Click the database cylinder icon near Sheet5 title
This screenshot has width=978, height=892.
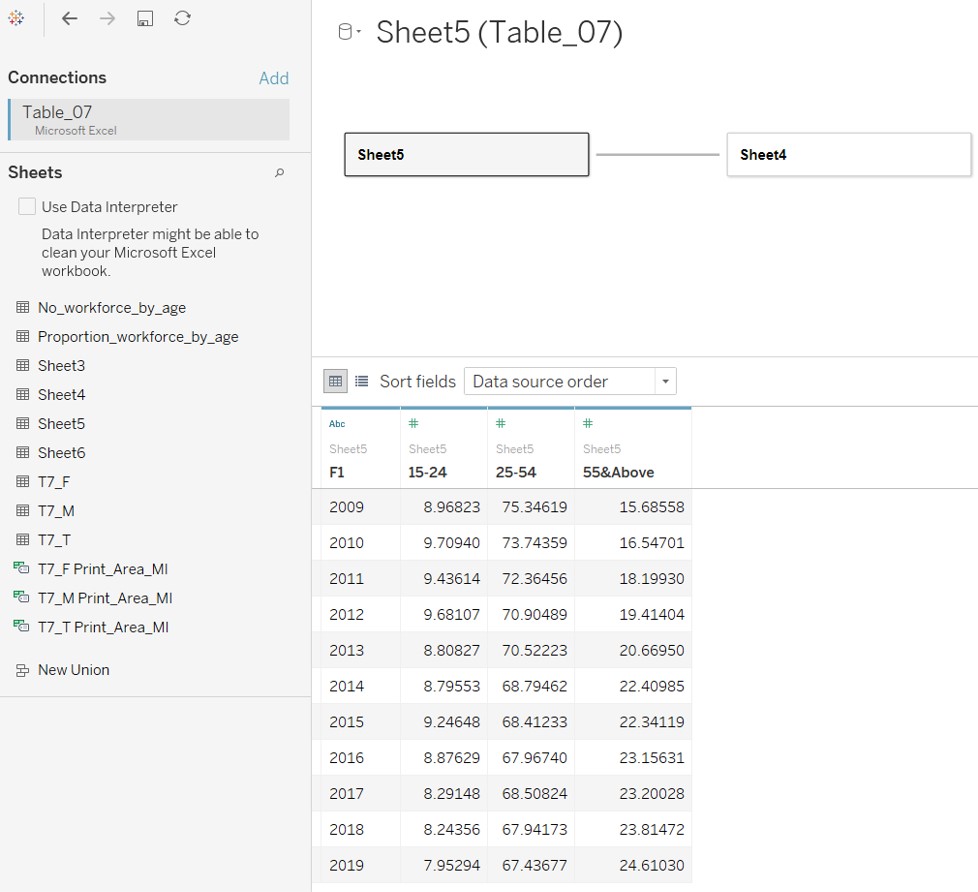tap(347, 29)
